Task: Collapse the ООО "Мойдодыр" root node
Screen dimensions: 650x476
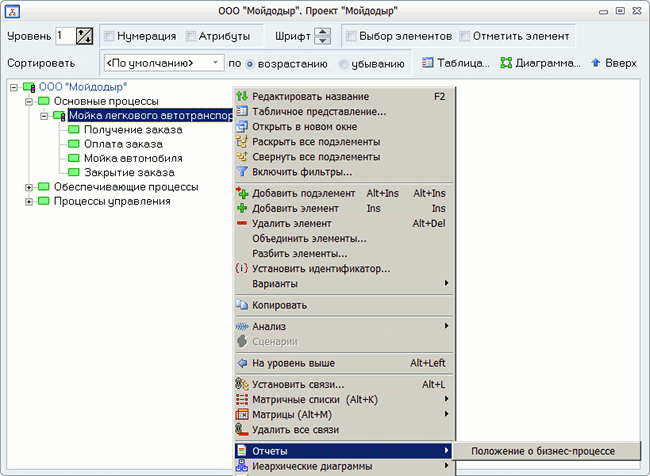Action: pyautogui.click(x=14, y=87)
